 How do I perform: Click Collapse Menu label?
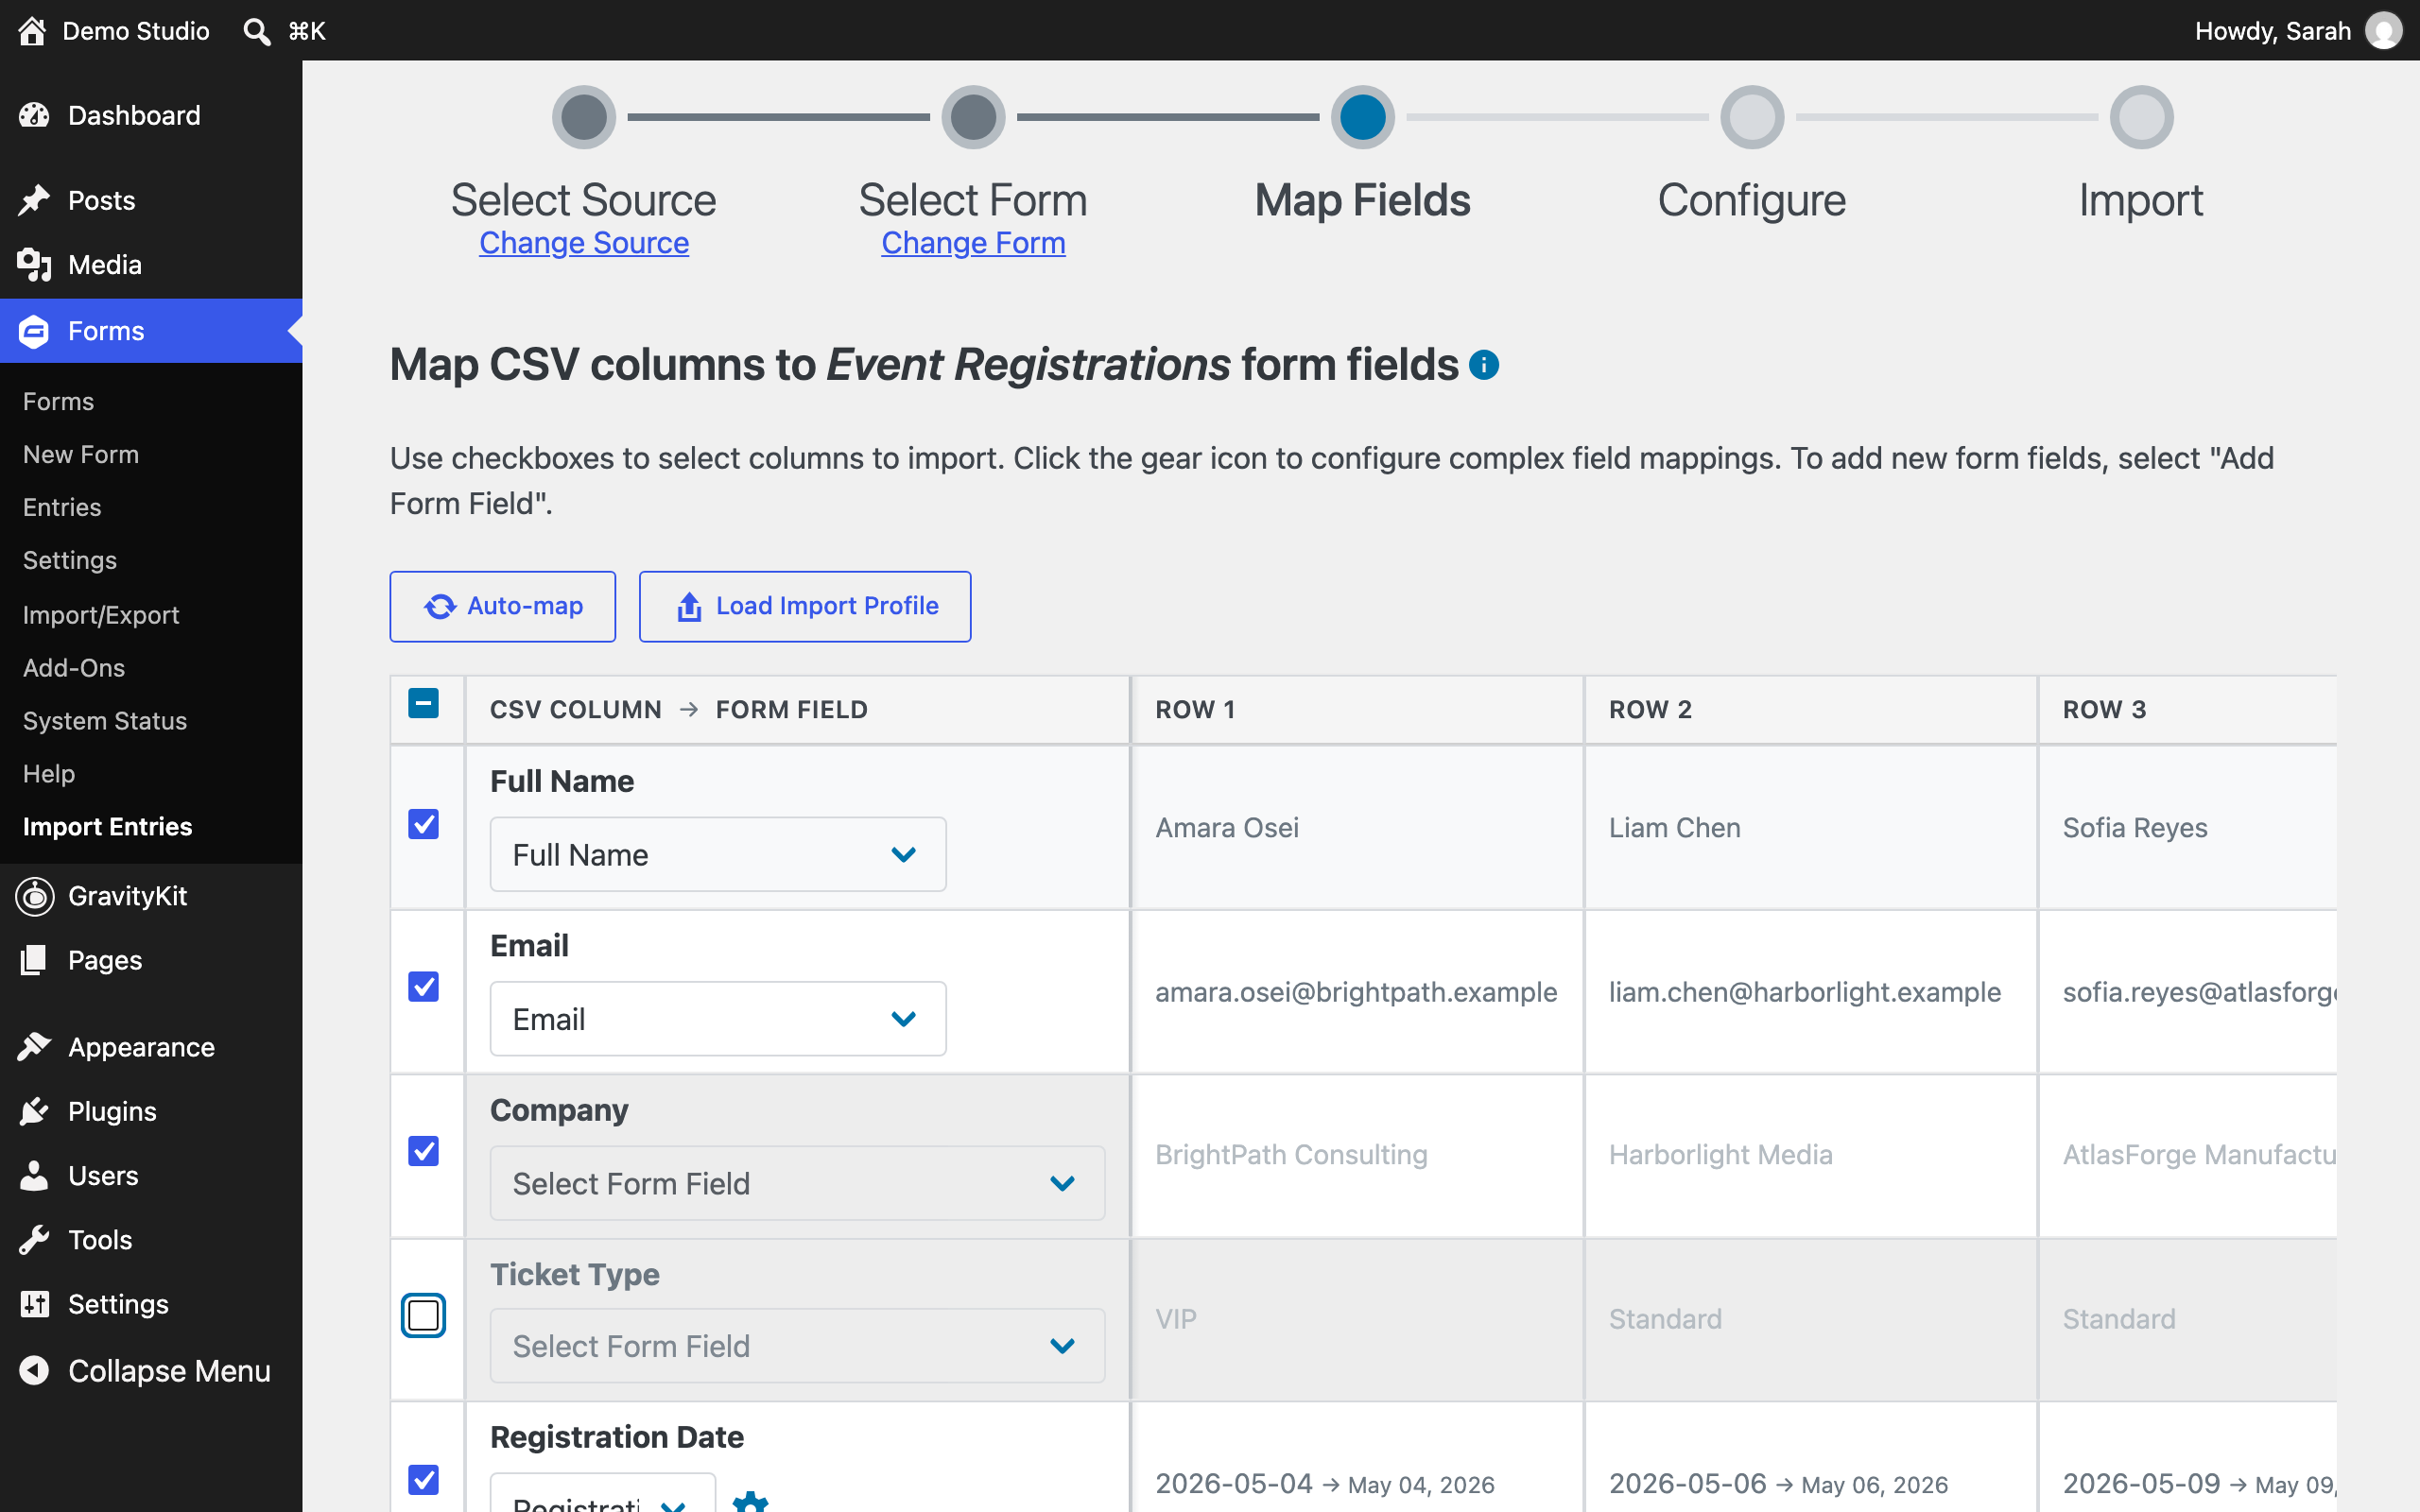coord(169,1371)
